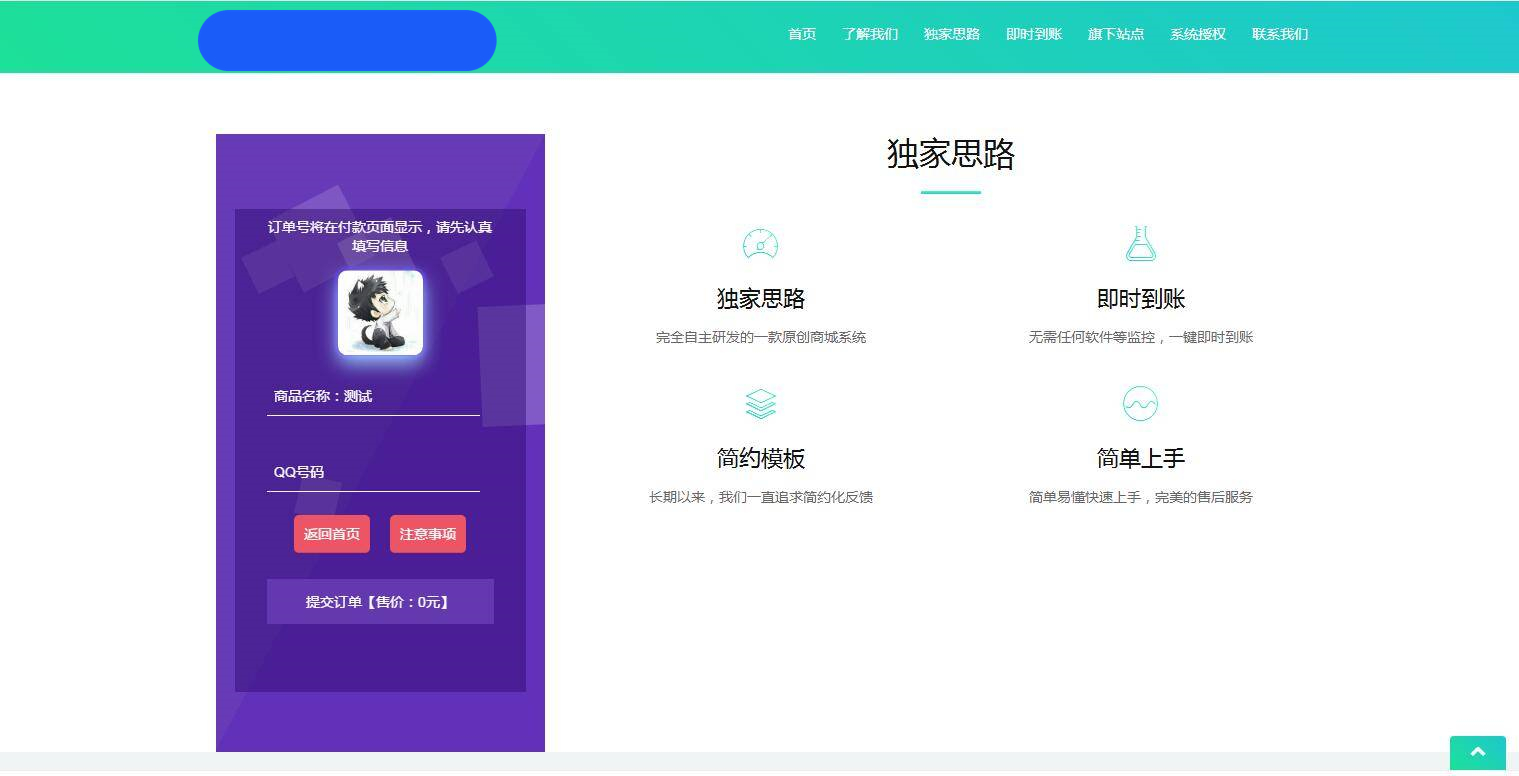Open the 即时到账 navigation link

tap(1033, 34)
